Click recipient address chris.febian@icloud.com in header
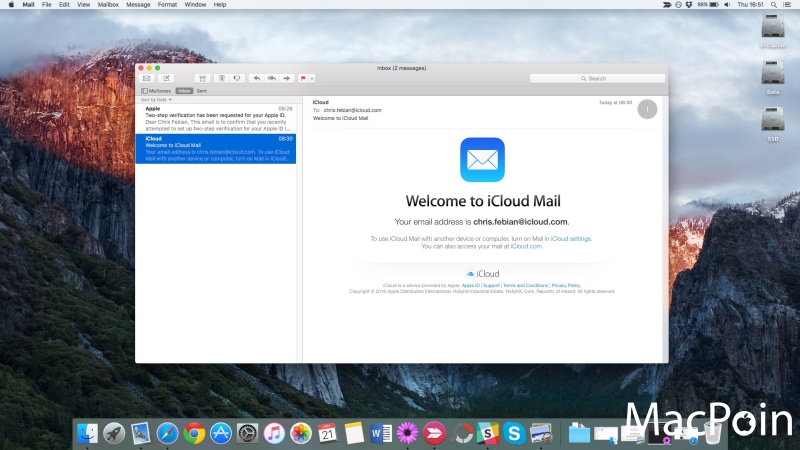Screen dimensions: 800x450 click(x=352, y=110)
